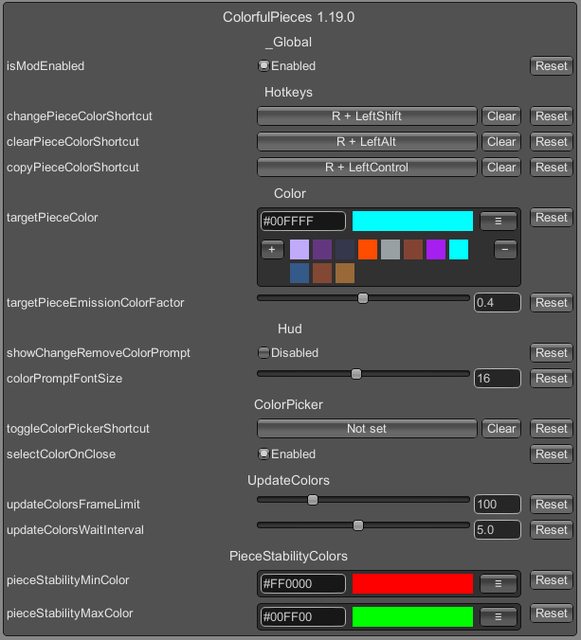Toggle isModEnabled checkbox

pos(264,66)
